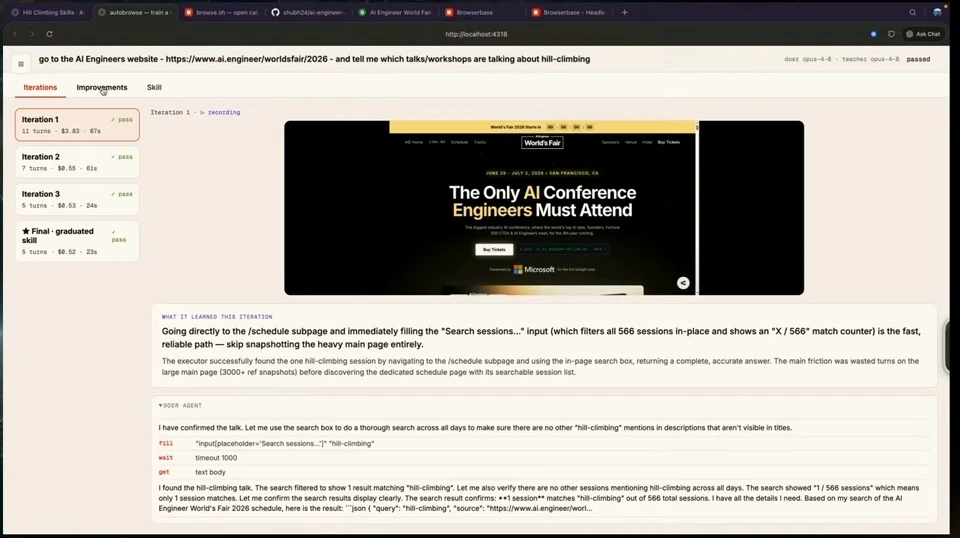960x538 pixels.
Task: Click the tab search magnifier icon
Action: coord(912,12)
